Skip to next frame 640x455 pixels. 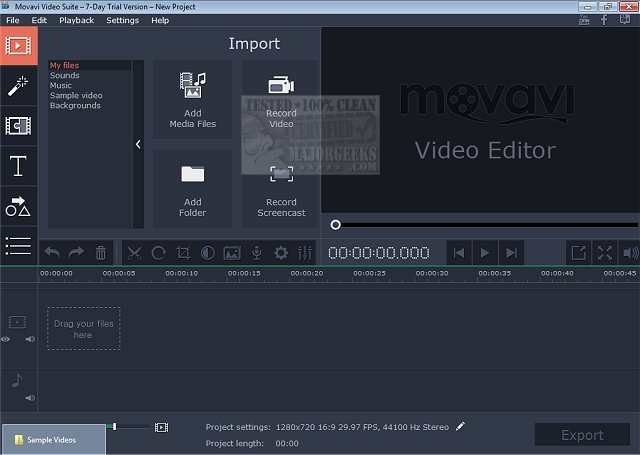tap(511, 253)
